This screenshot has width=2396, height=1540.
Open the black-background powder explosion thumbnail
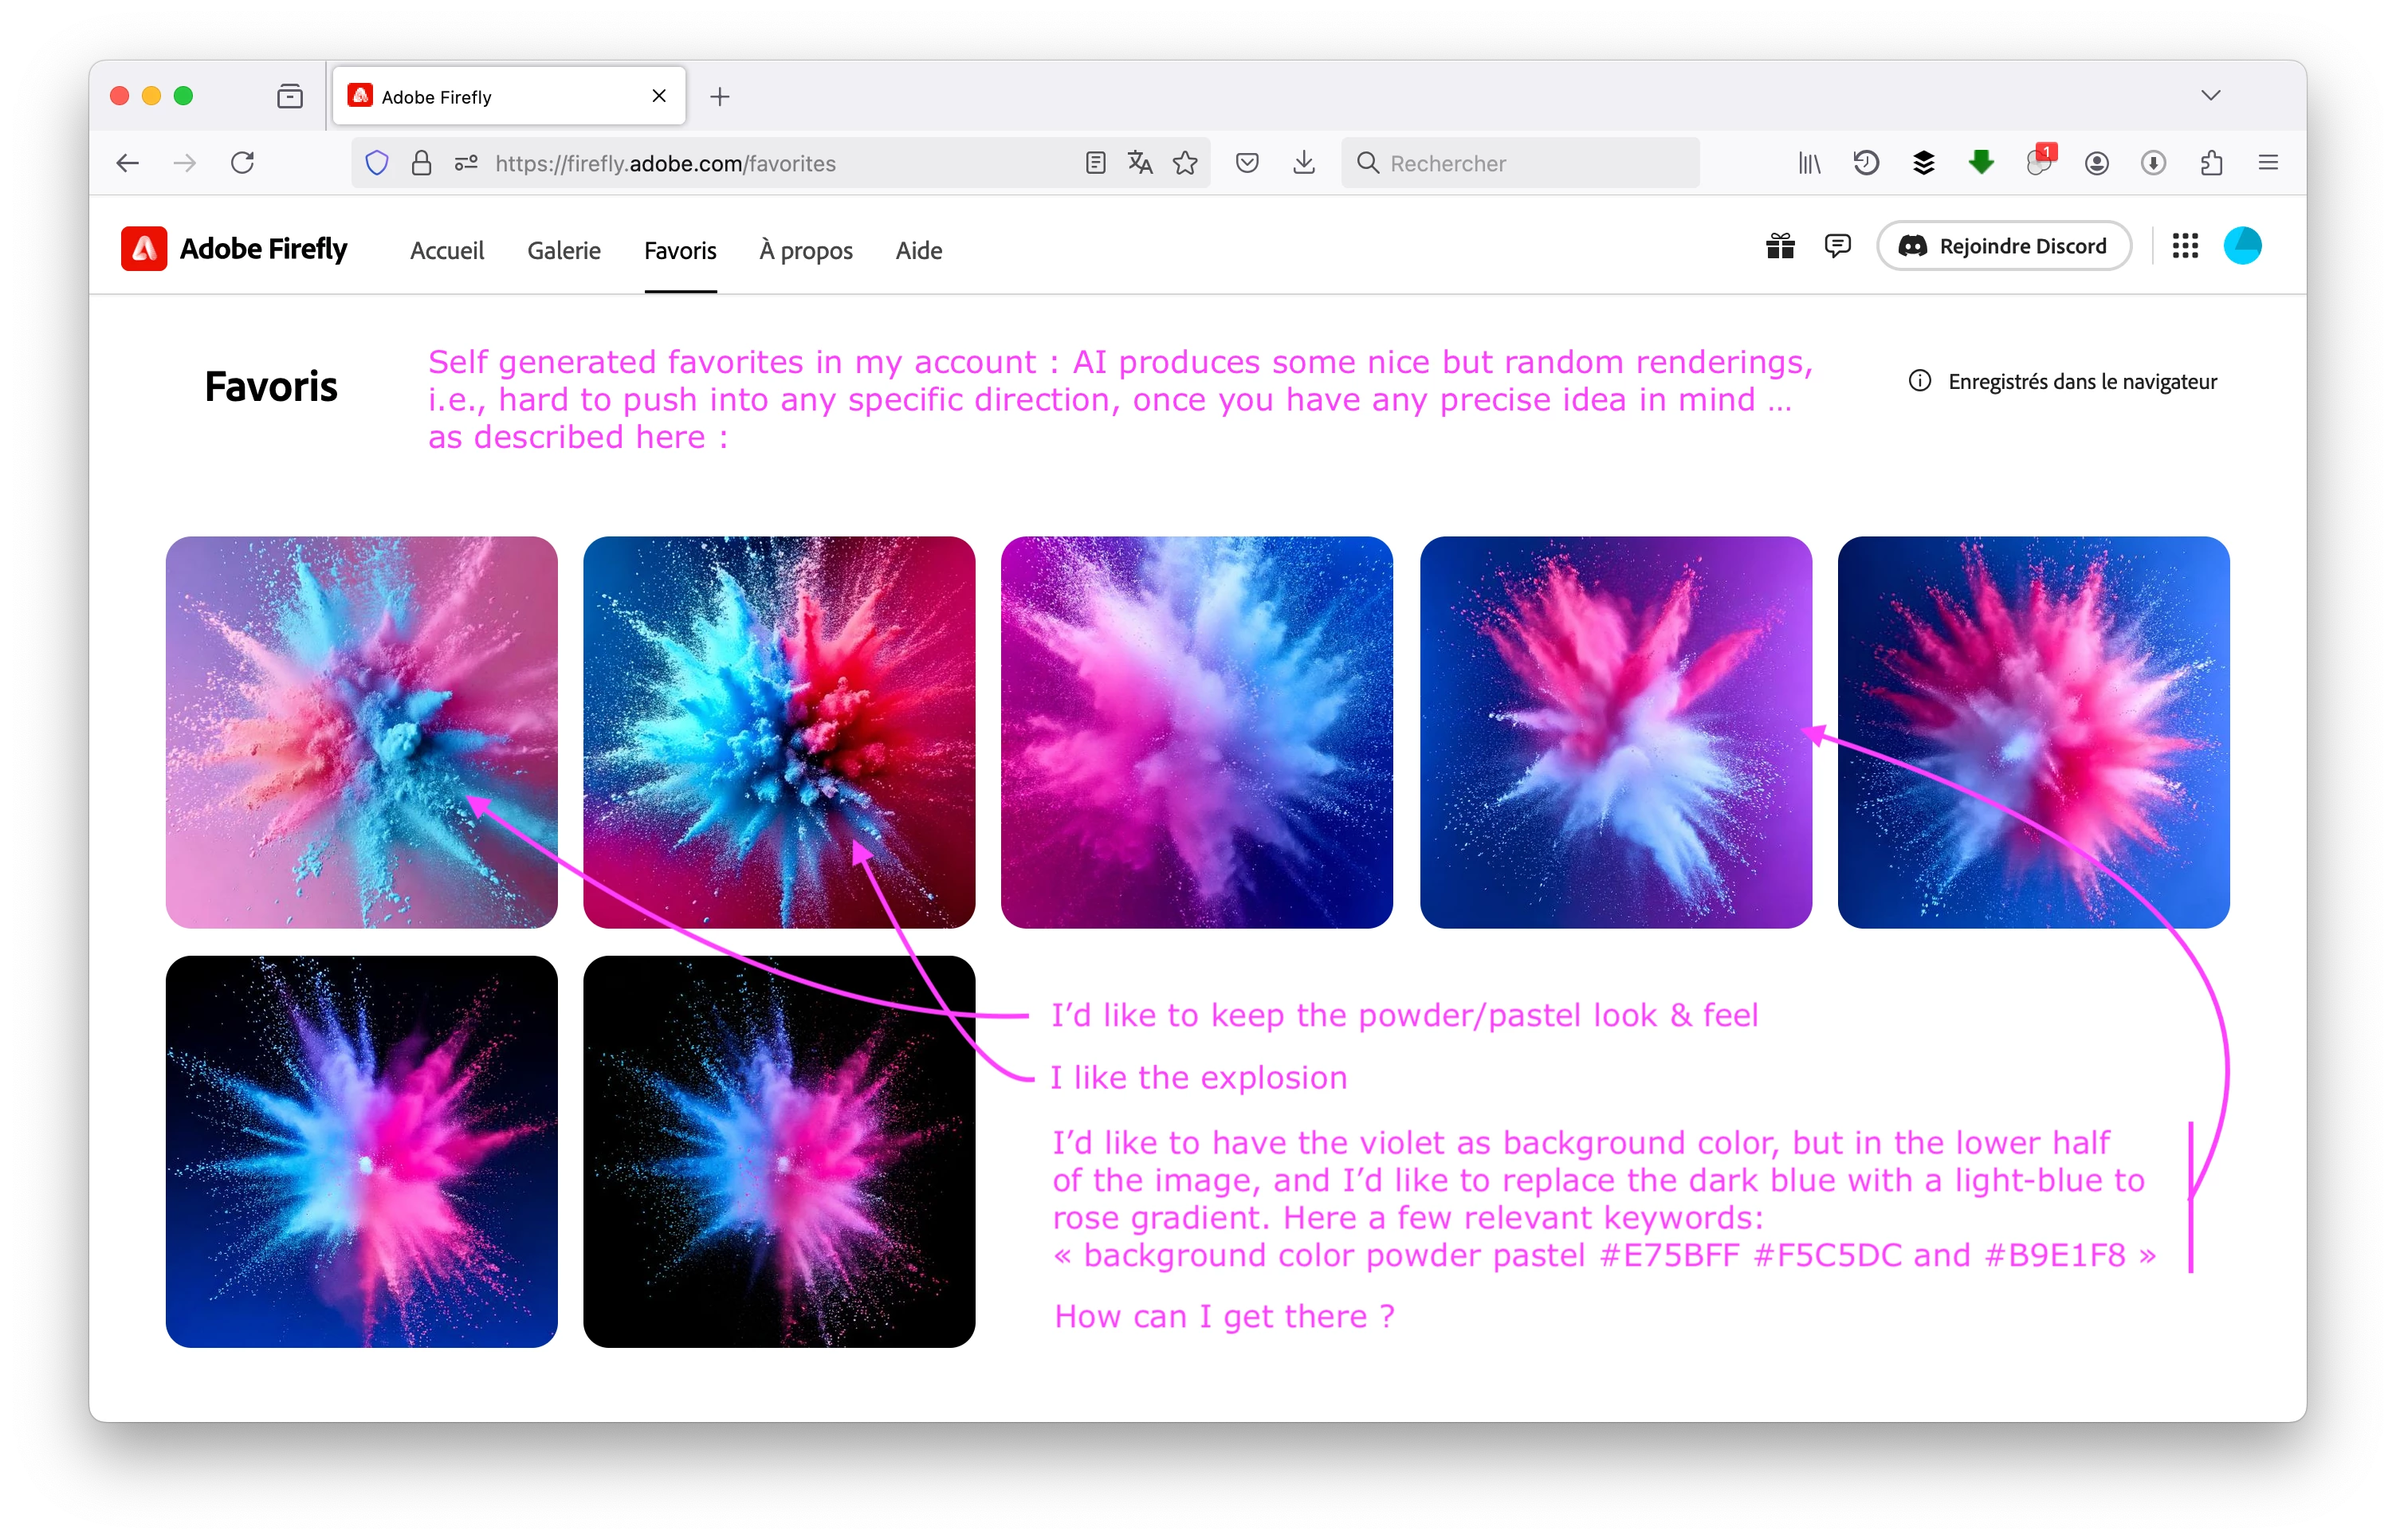coord(779,1151)
